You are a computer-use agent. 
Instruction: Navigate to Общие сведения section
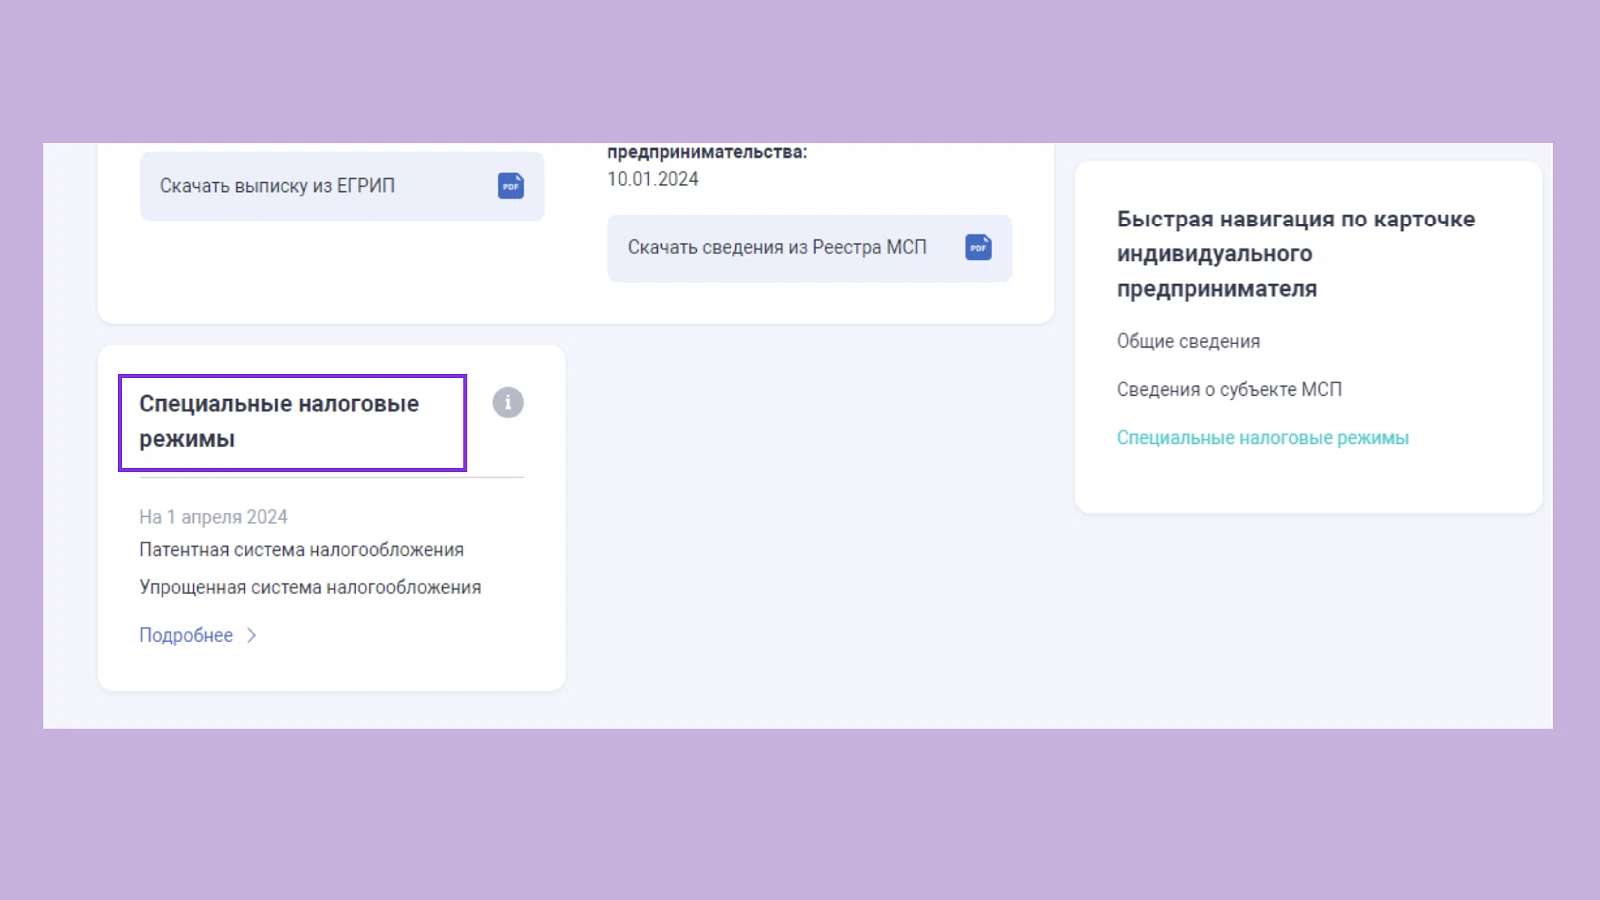(x=1188, y=341)
